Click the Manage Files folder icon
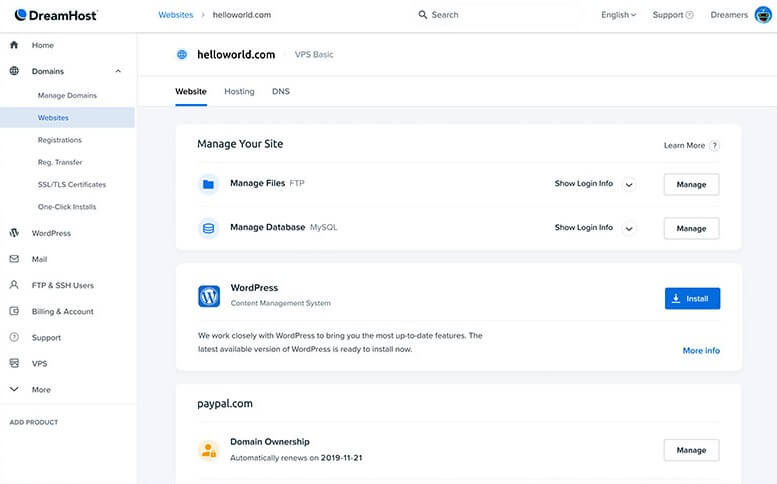 point(209,184)
